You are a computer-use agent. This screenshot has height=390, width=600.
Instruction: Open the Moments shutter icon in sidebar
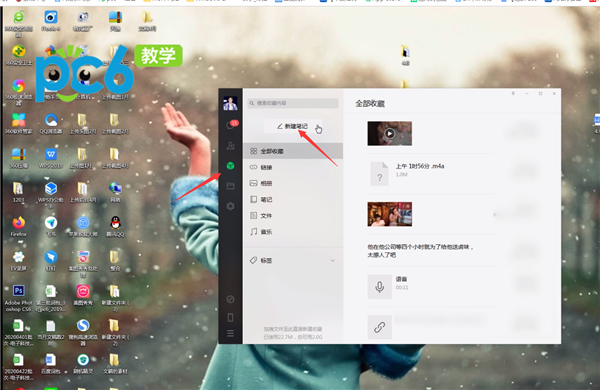(x=230, y=206)
